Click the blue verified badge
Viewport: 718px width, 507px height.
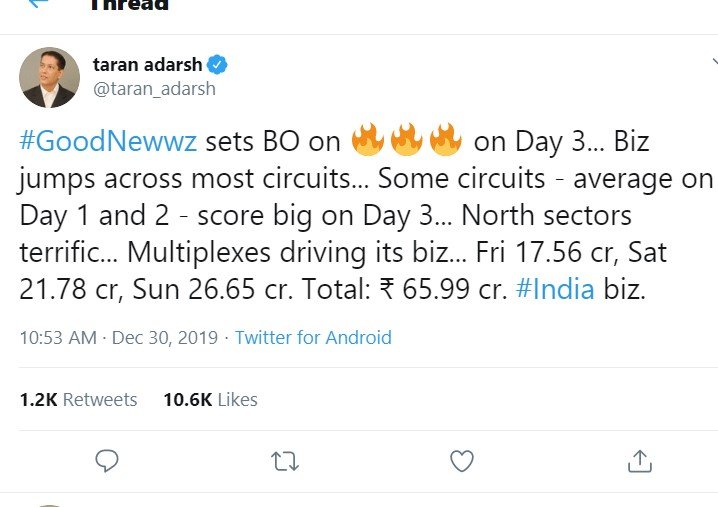click(217, 65)
